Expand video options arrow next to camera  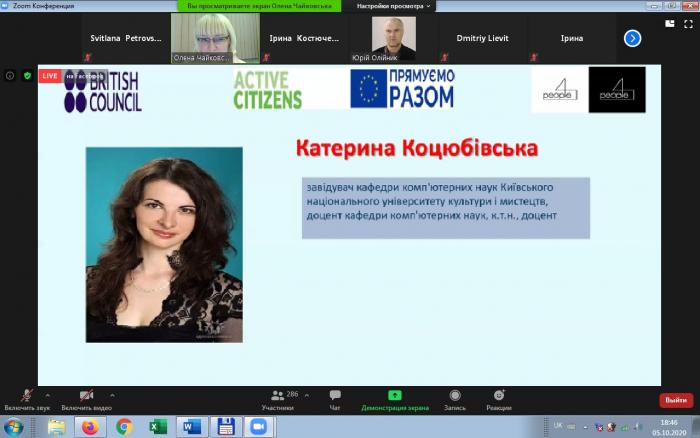click(112, 394)
